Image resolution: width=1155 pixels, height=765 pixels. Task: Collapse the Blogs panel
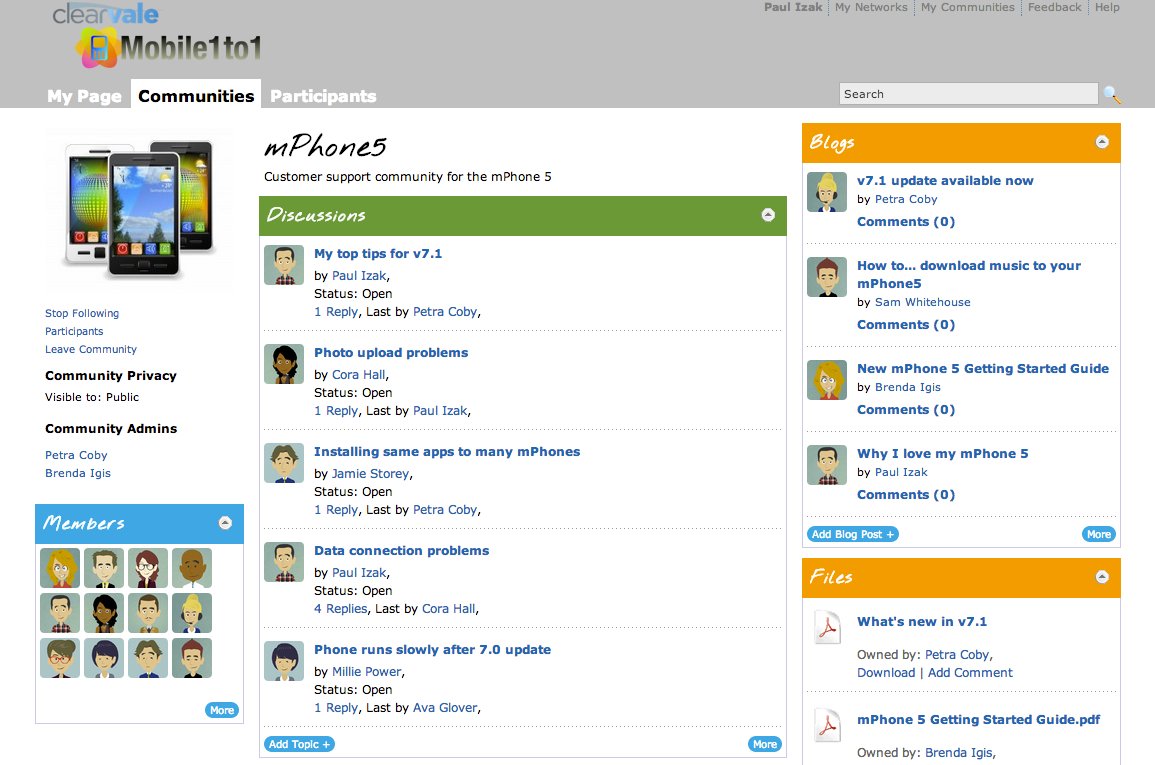click(x=1102, y=142)
